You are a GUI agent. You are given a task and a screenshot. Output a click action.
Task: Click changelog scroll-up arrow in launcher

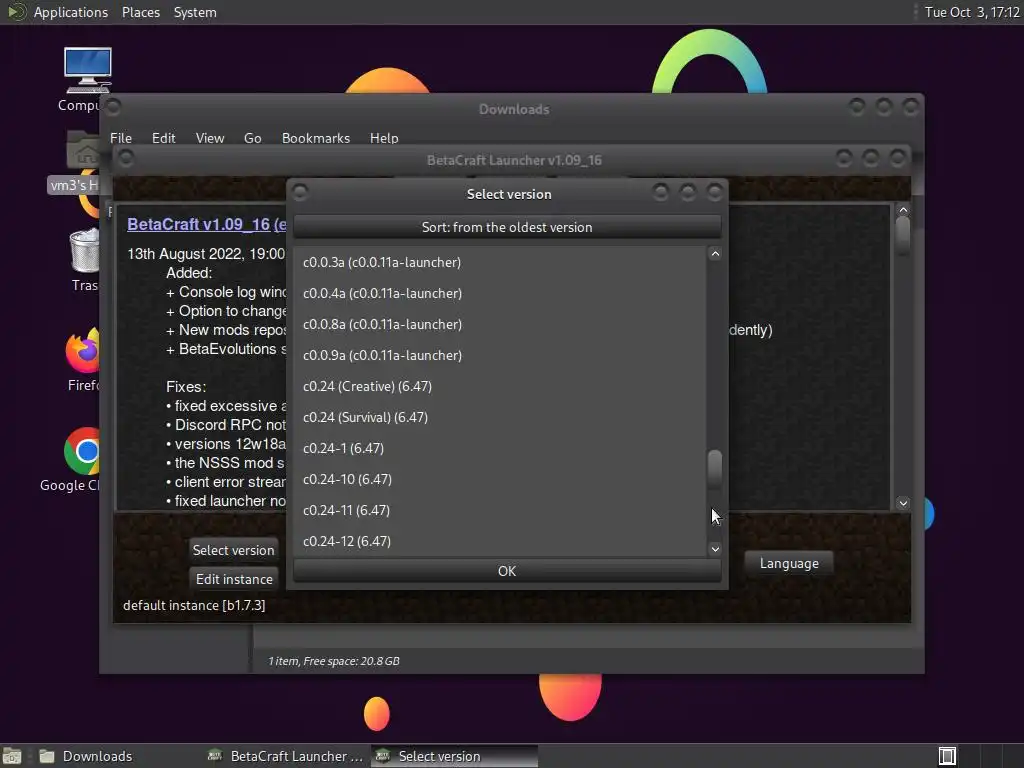[903, 210]
